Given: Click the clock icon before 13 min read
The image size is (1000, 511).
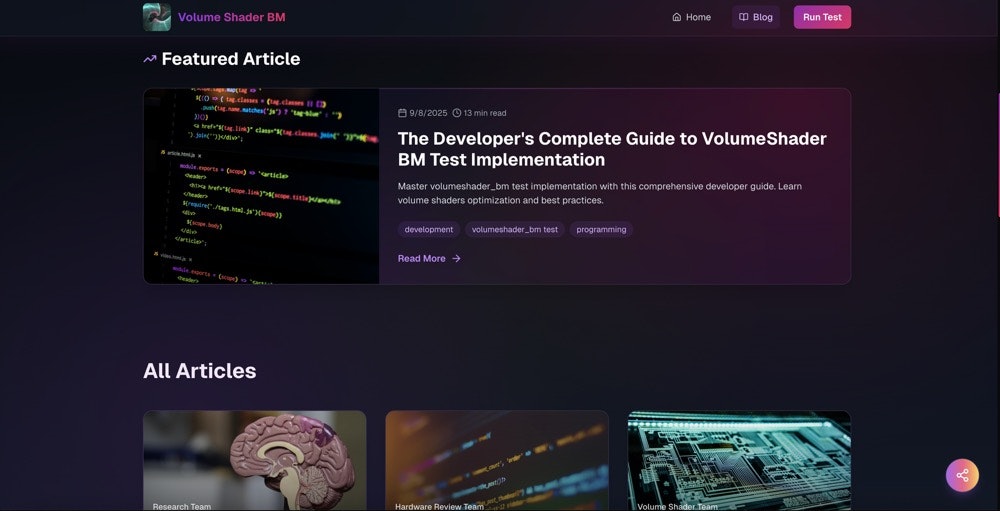Looking at the screenshot, I should point(457,113).
